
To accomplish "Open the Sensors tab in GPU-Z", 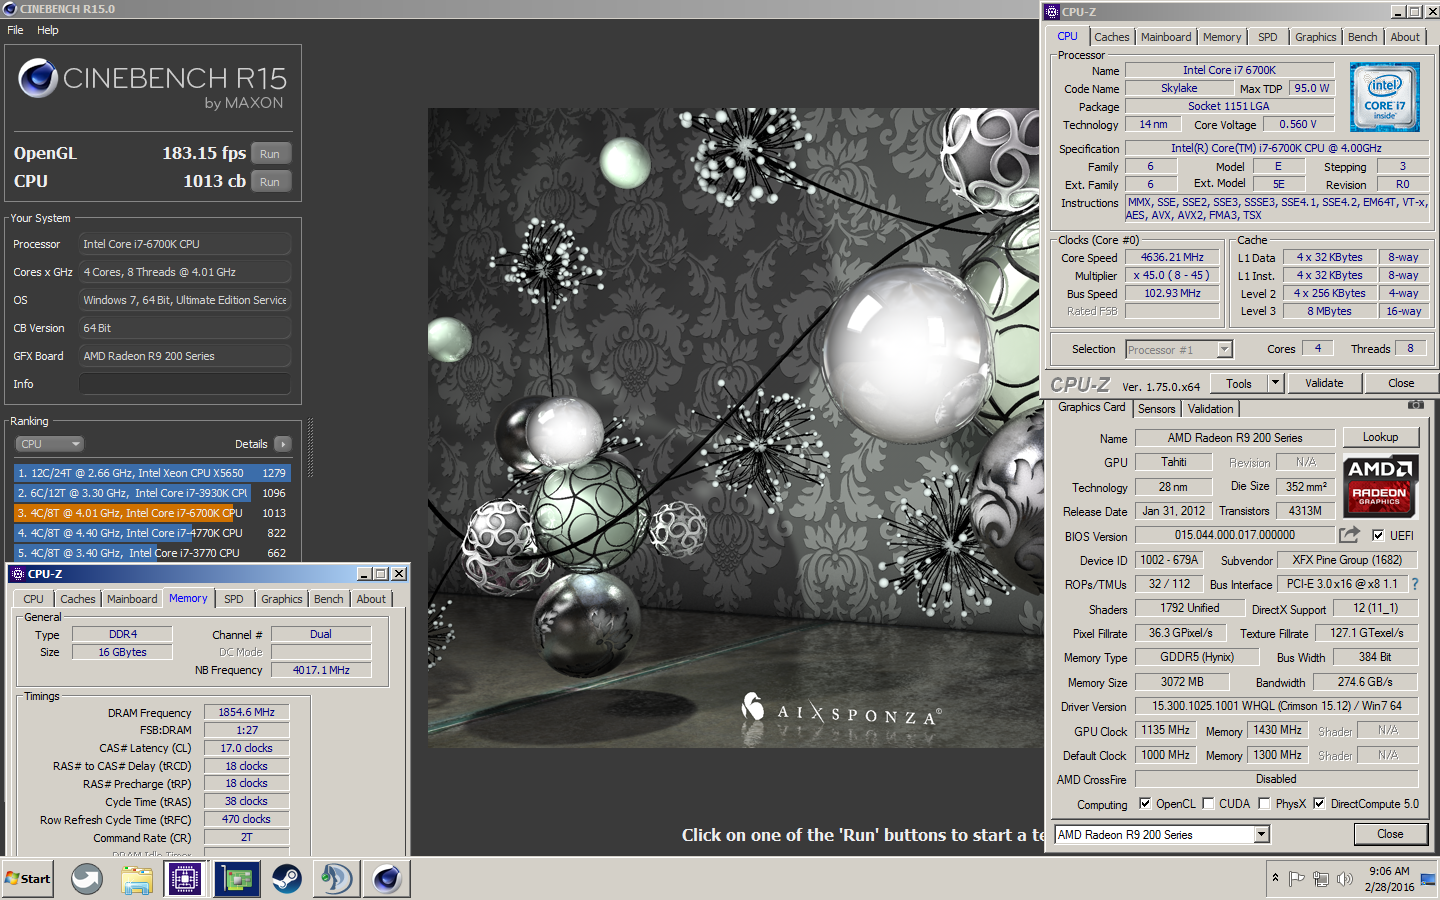I will (1156, 409).
